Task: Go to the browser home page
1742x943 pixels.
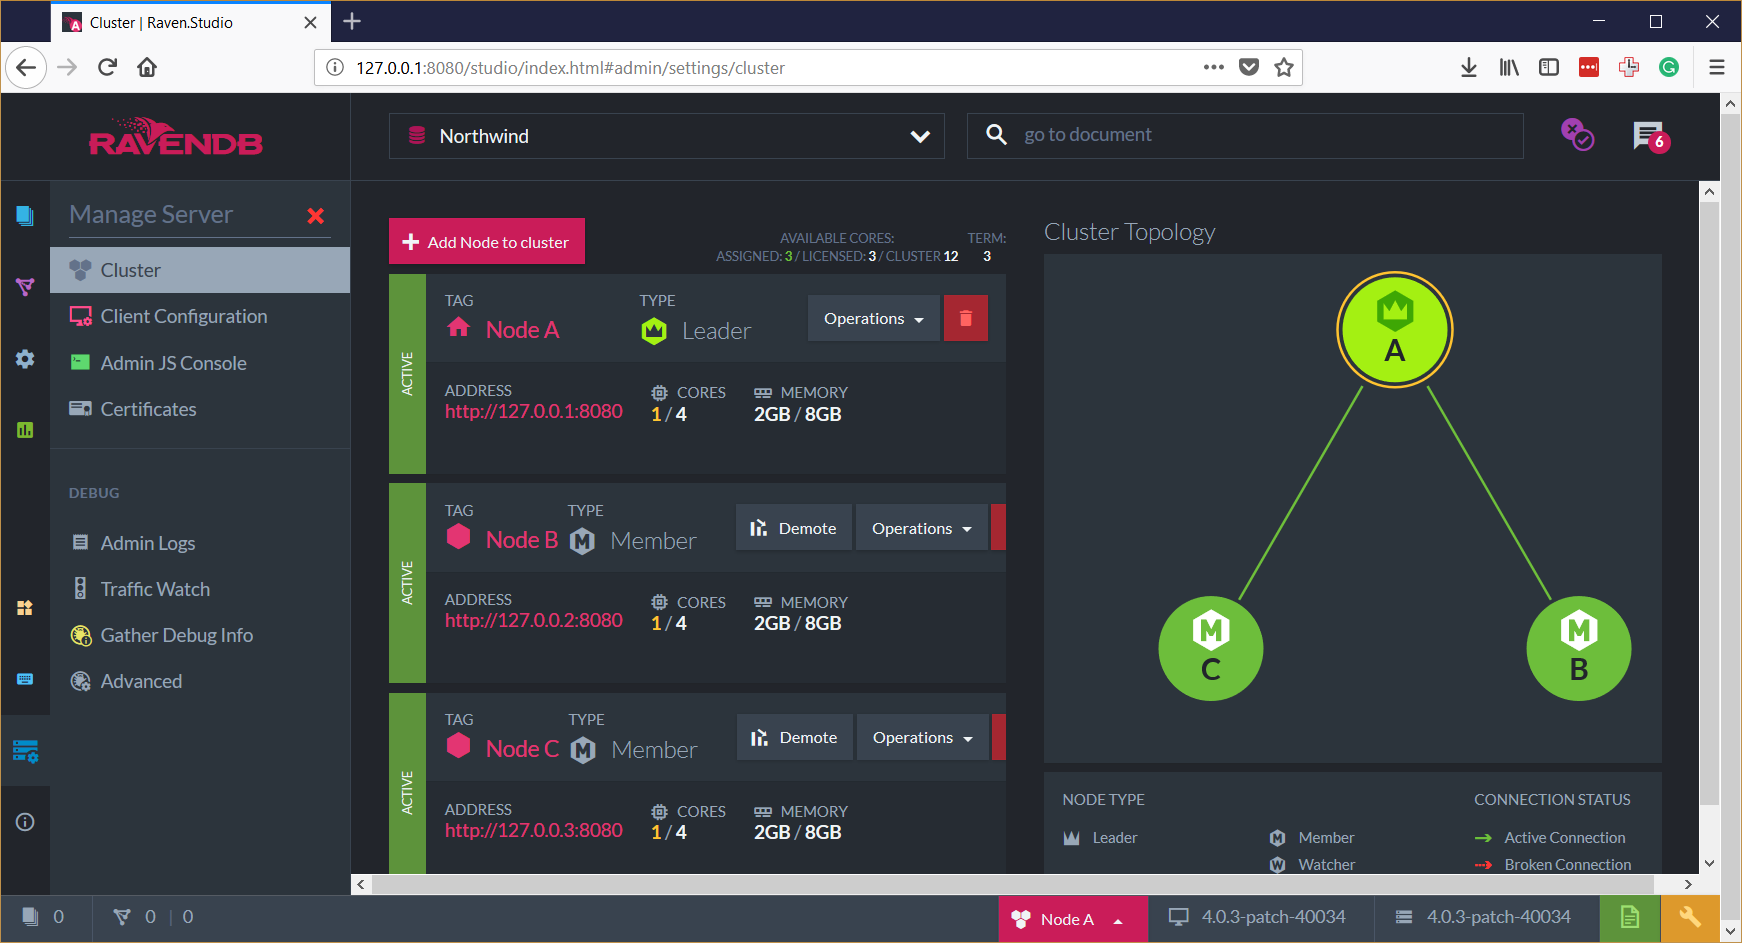Action: coord(147,67)
